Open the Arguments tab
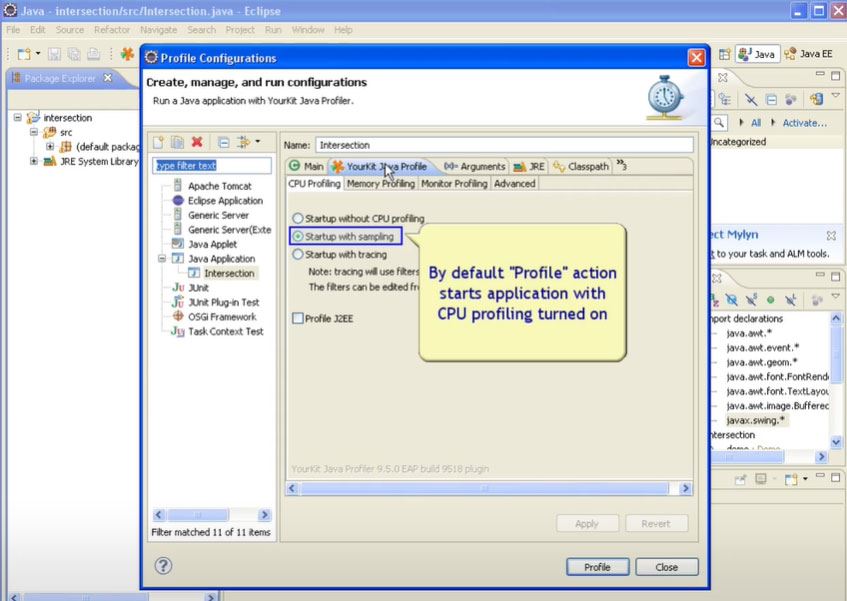 coord(475,166)
